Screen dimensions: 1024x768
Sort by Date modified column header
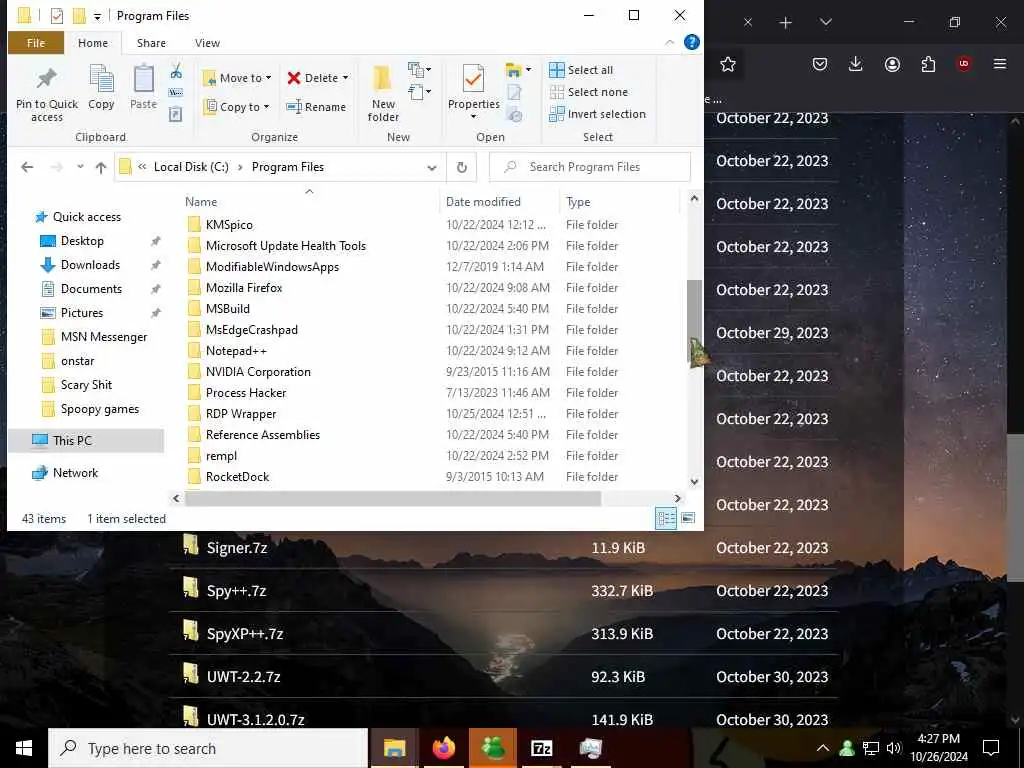(483, 202)
